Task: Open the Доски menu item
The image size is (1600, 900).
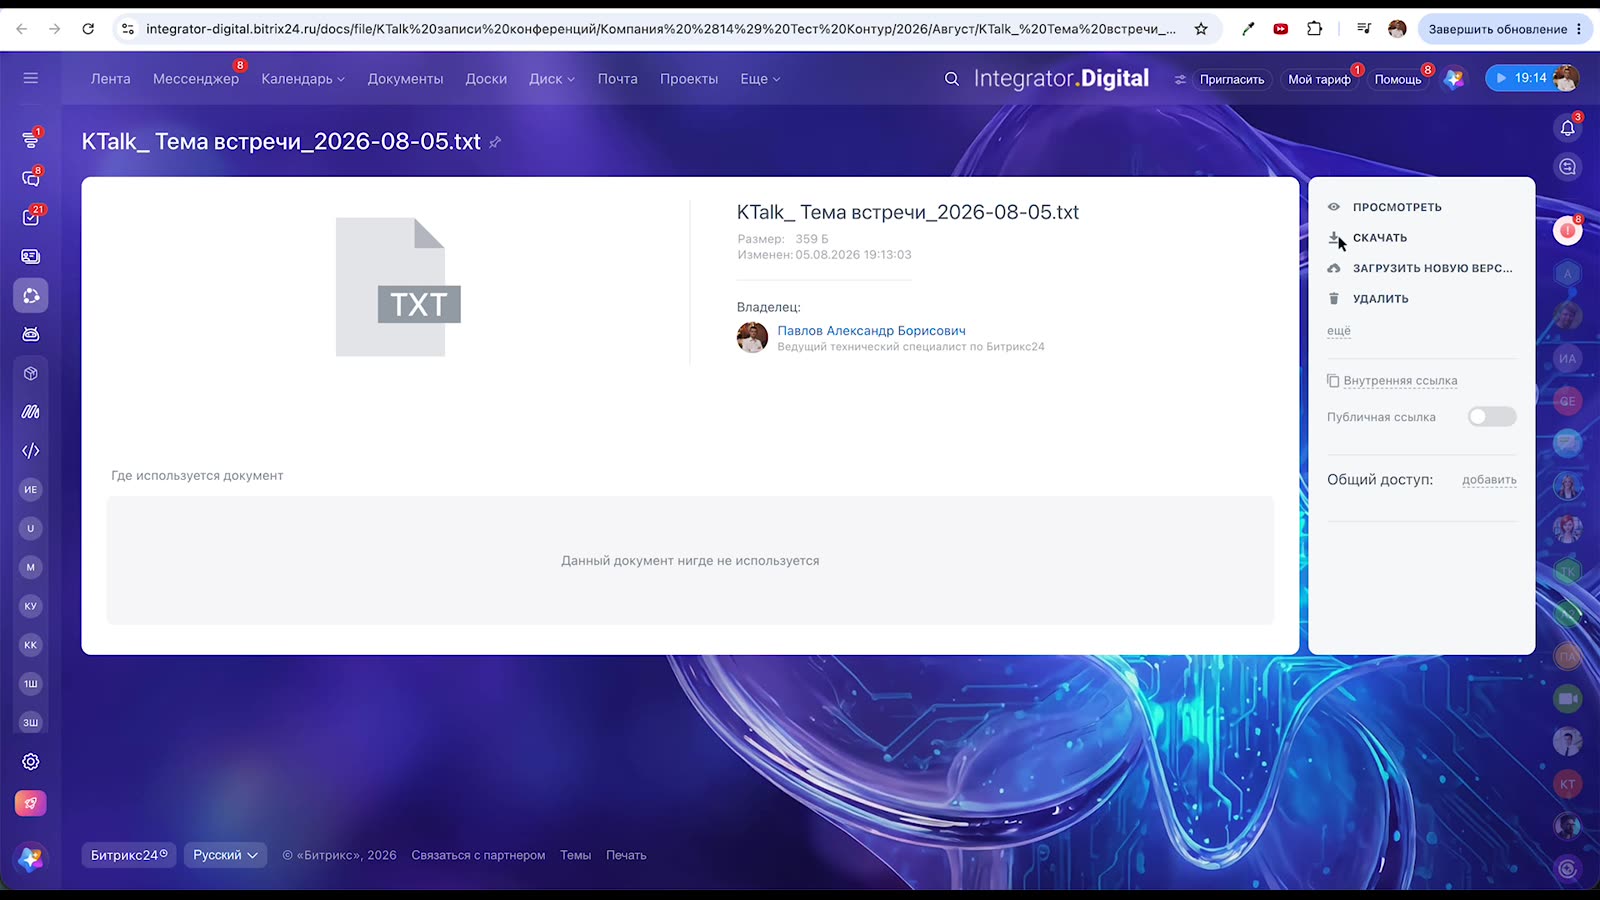Action: 486,79
